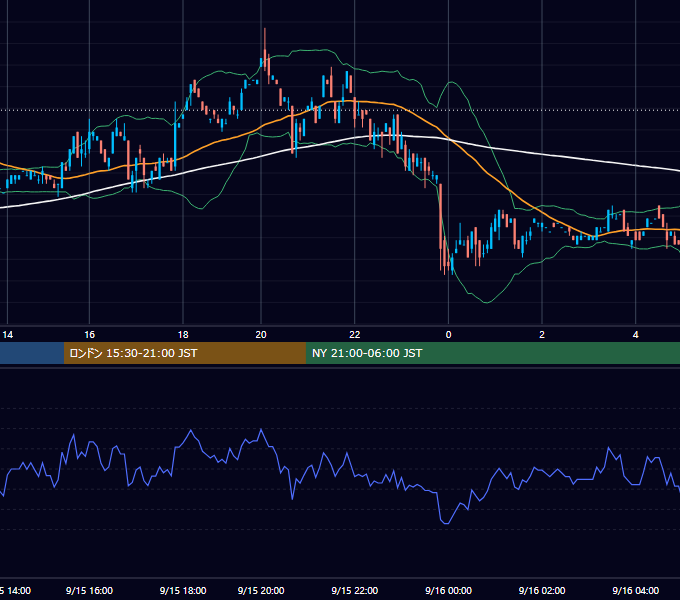Click the 9/16 02:00 time label

[542, 590]
